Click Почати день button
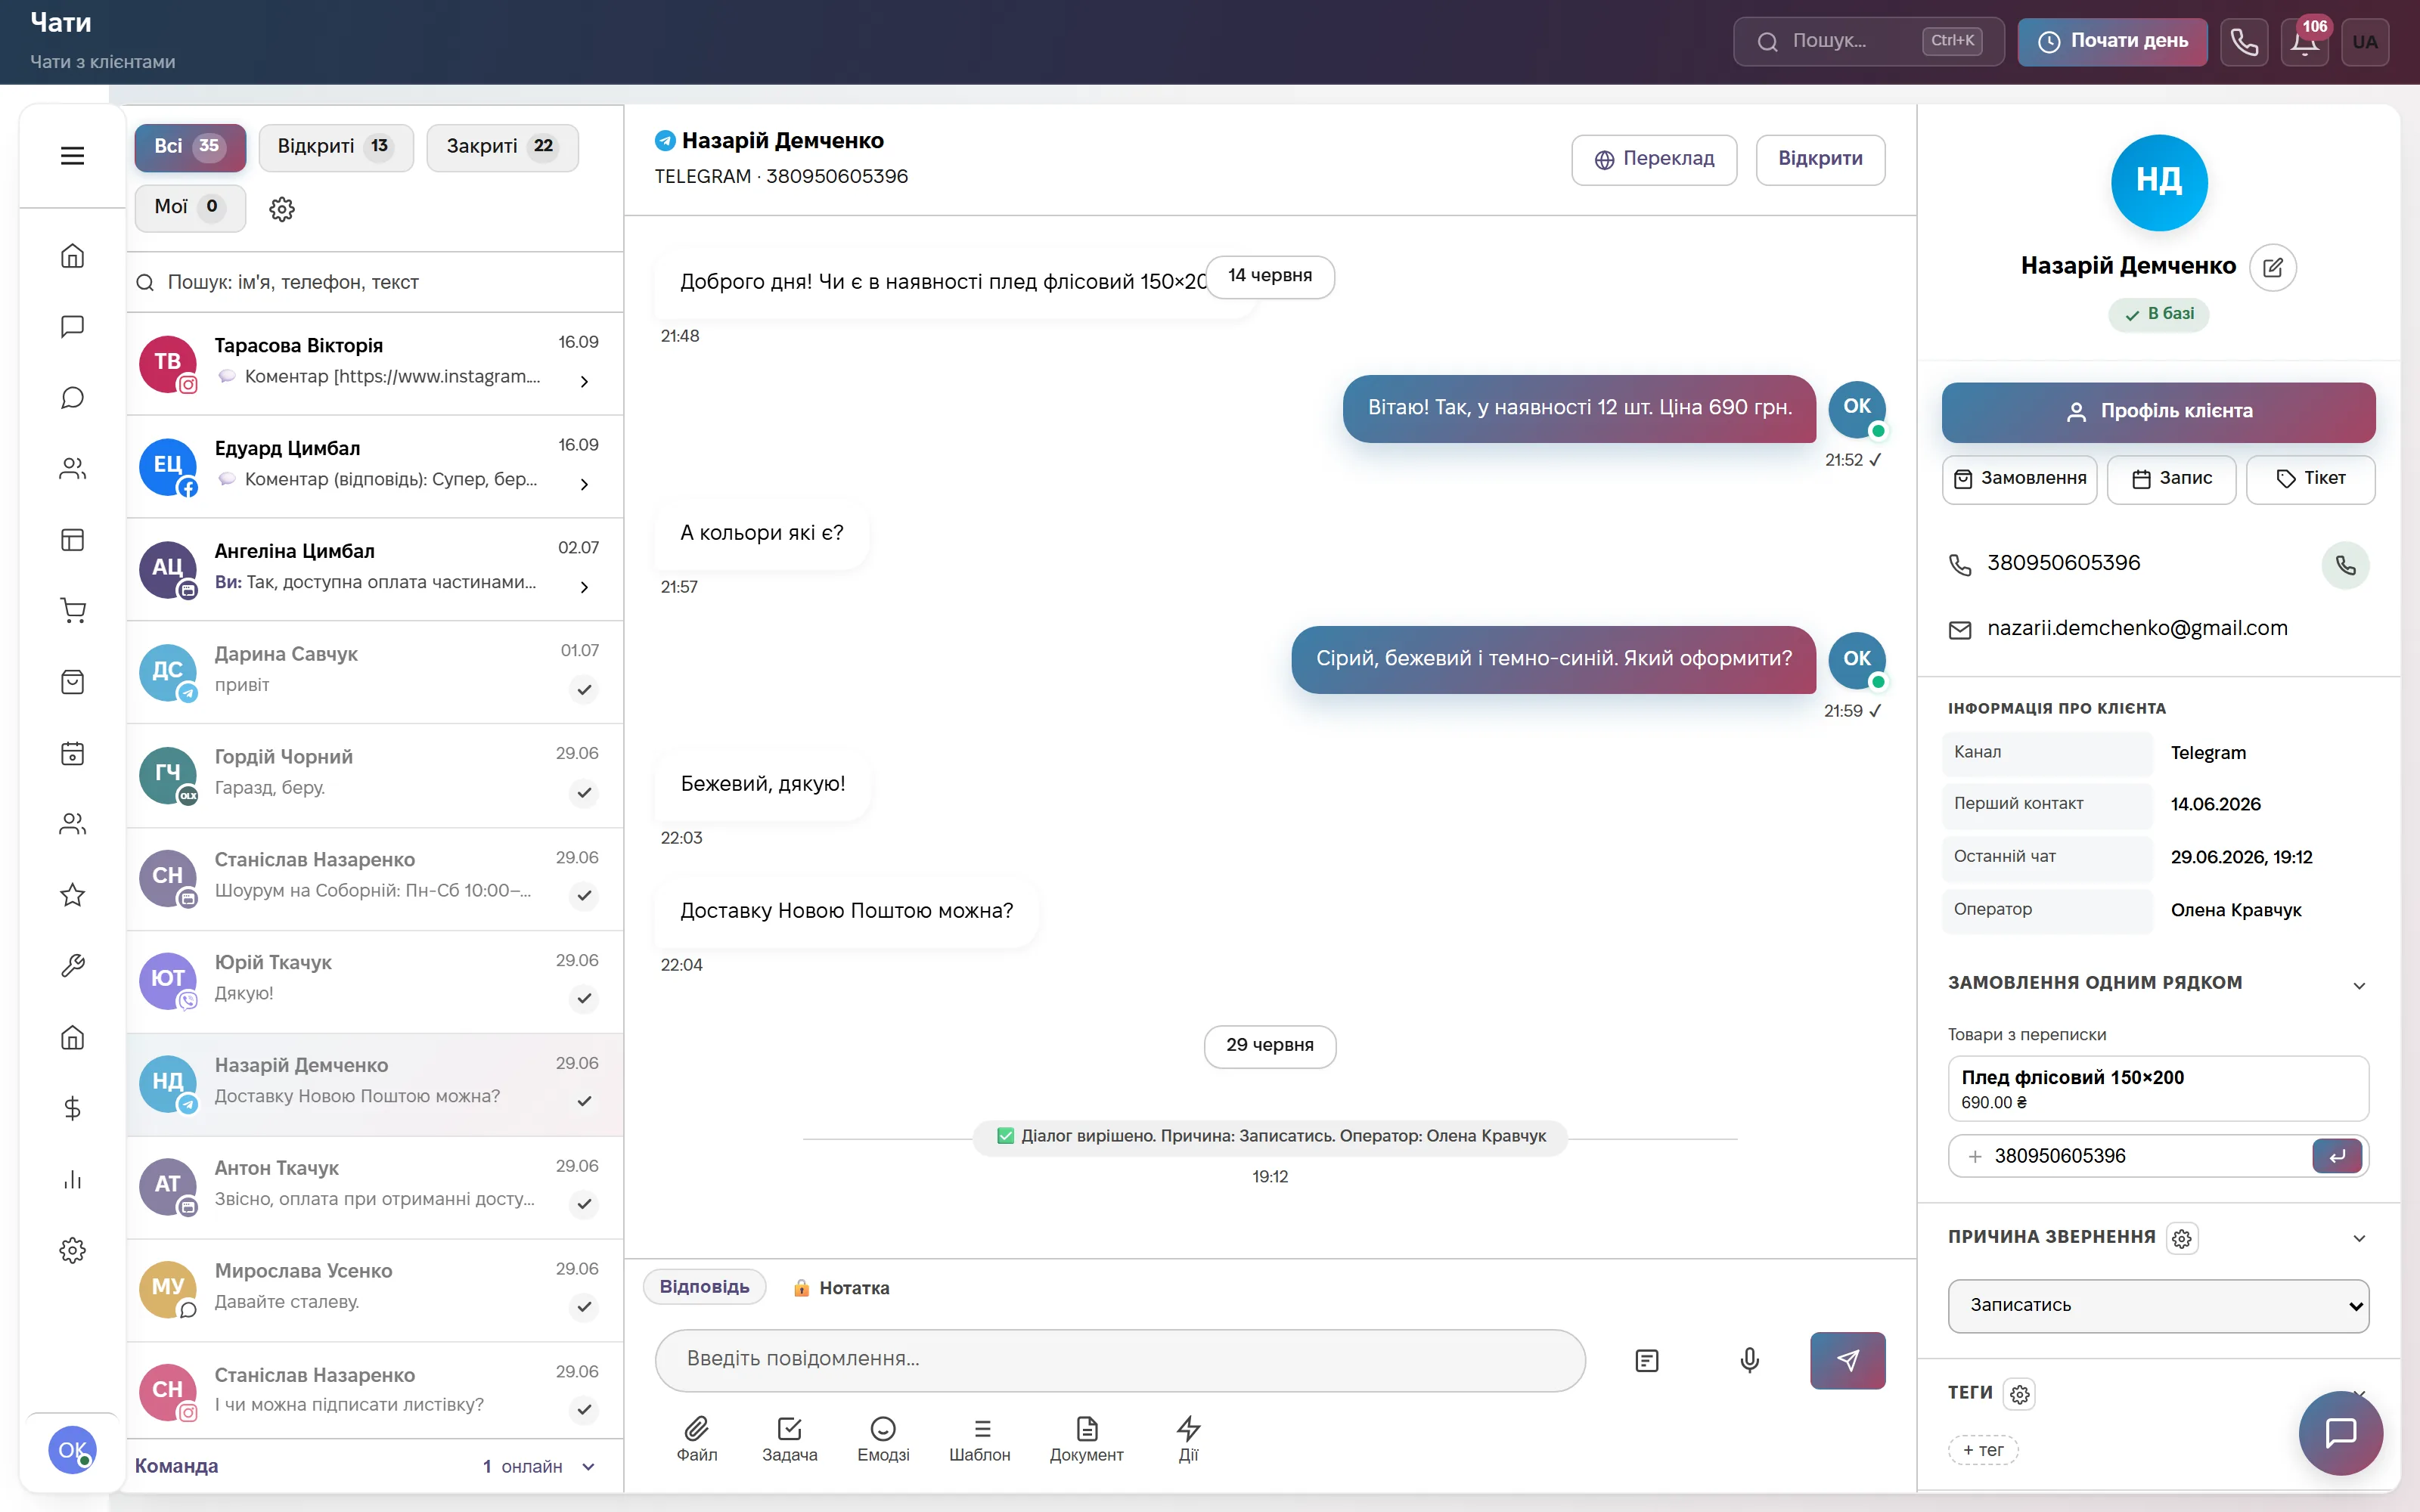The width and height of the screenshot is (2420, 1512). coord(2112,42)
